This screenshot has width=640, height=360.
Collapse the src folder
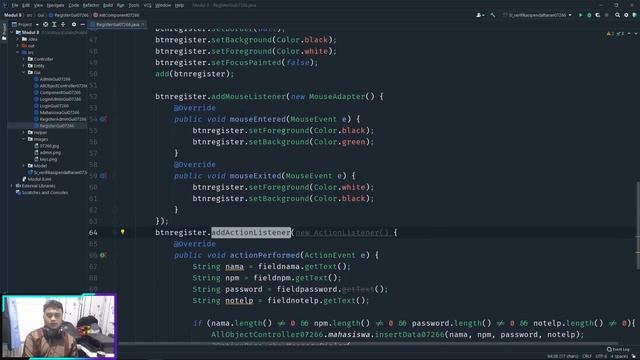(18, 52)
